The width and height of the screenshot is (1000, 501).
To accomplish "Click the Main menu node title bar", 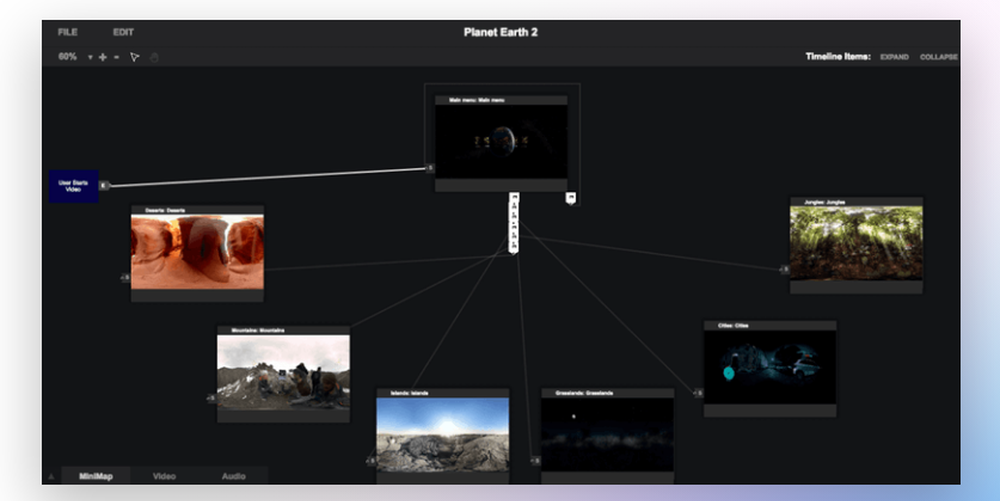I will click(x=501, y=100).
